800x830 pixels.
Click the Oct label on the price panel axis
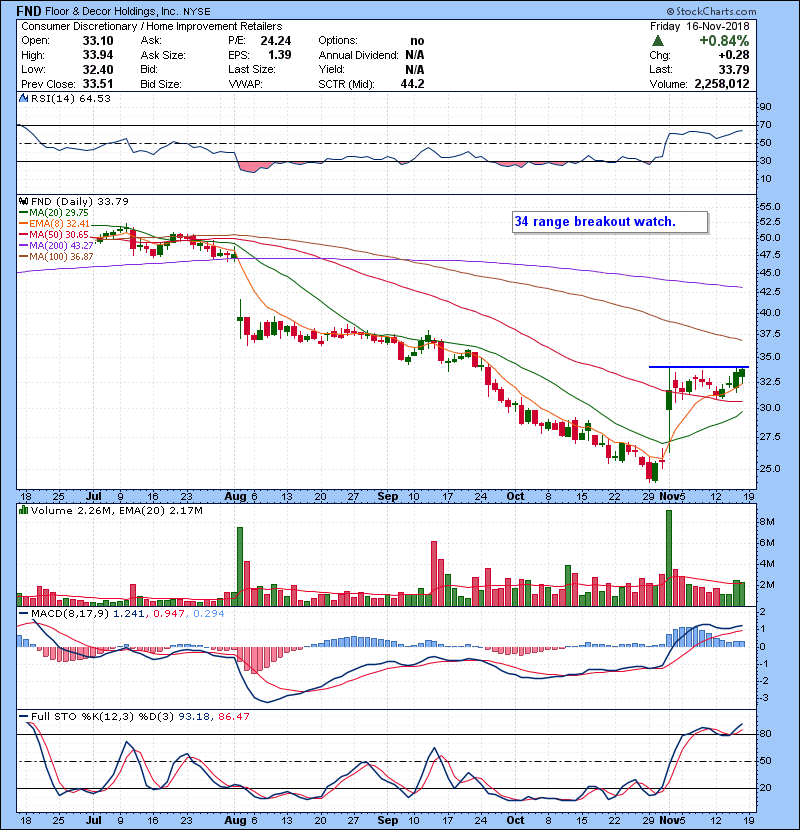click(515, 497)
